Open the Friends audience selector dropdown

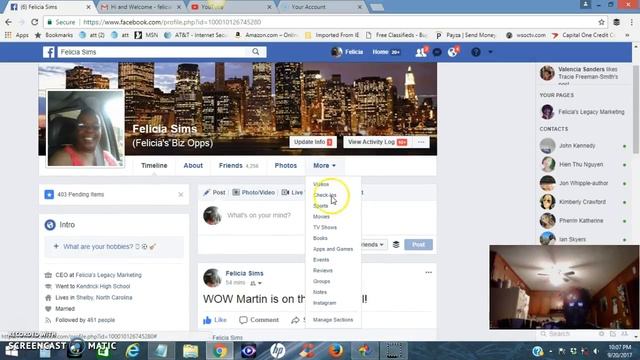(x=373, y=244)
